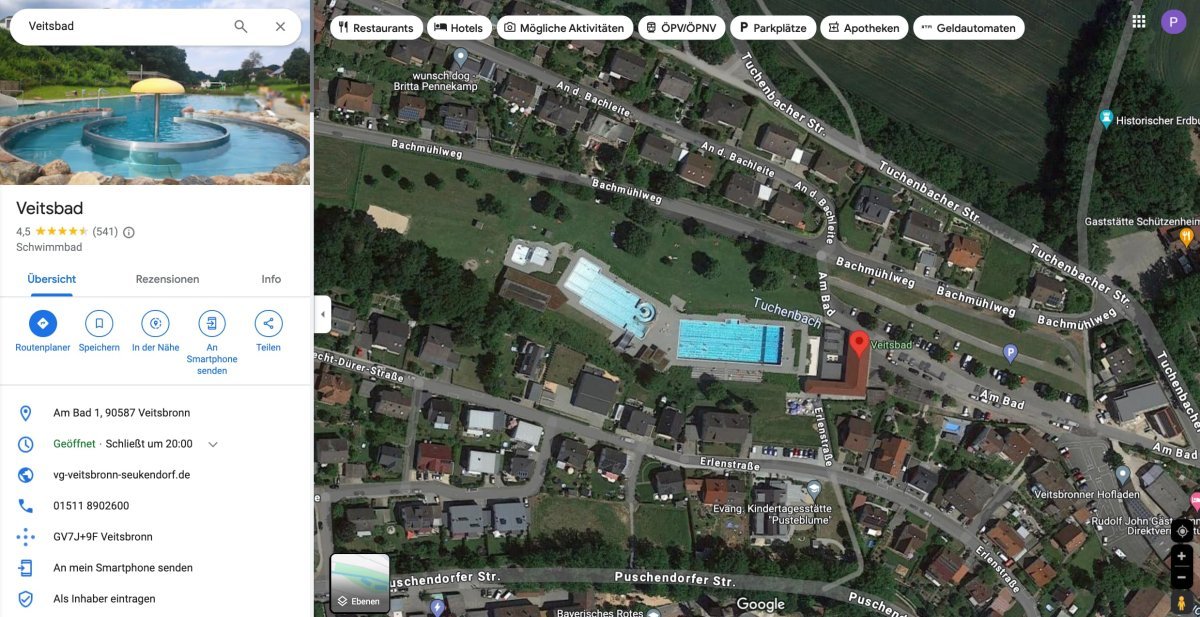Clear the Veitsbad search field

(x=281, y=26)
